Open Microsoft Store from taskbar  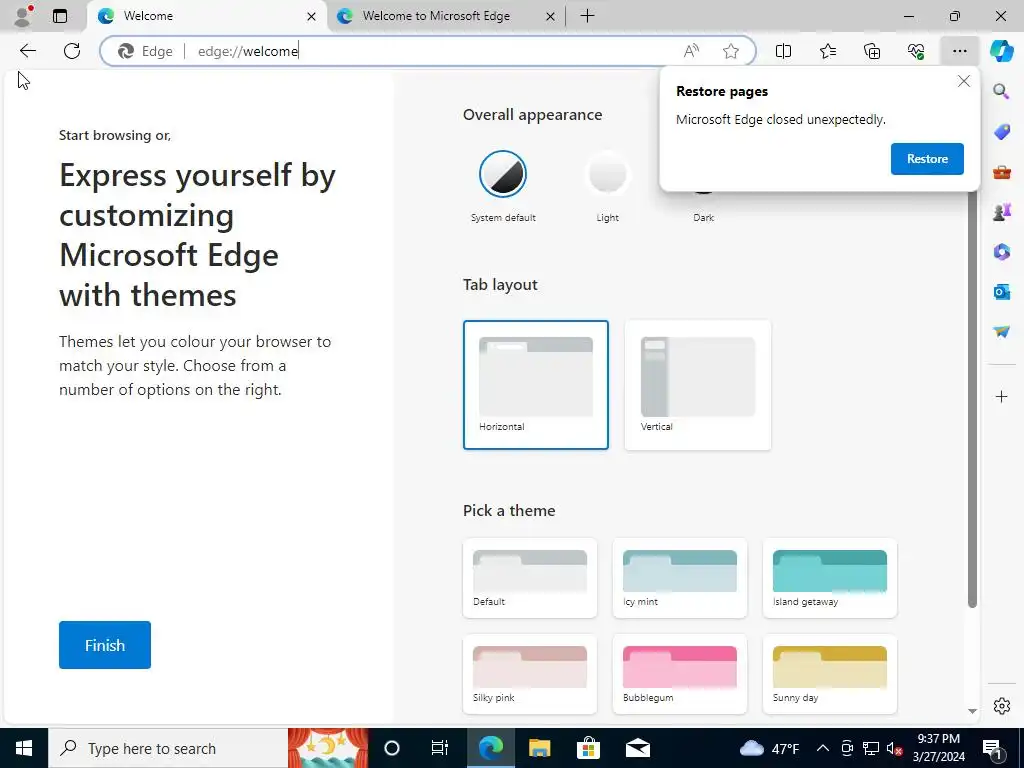point(588,748)
